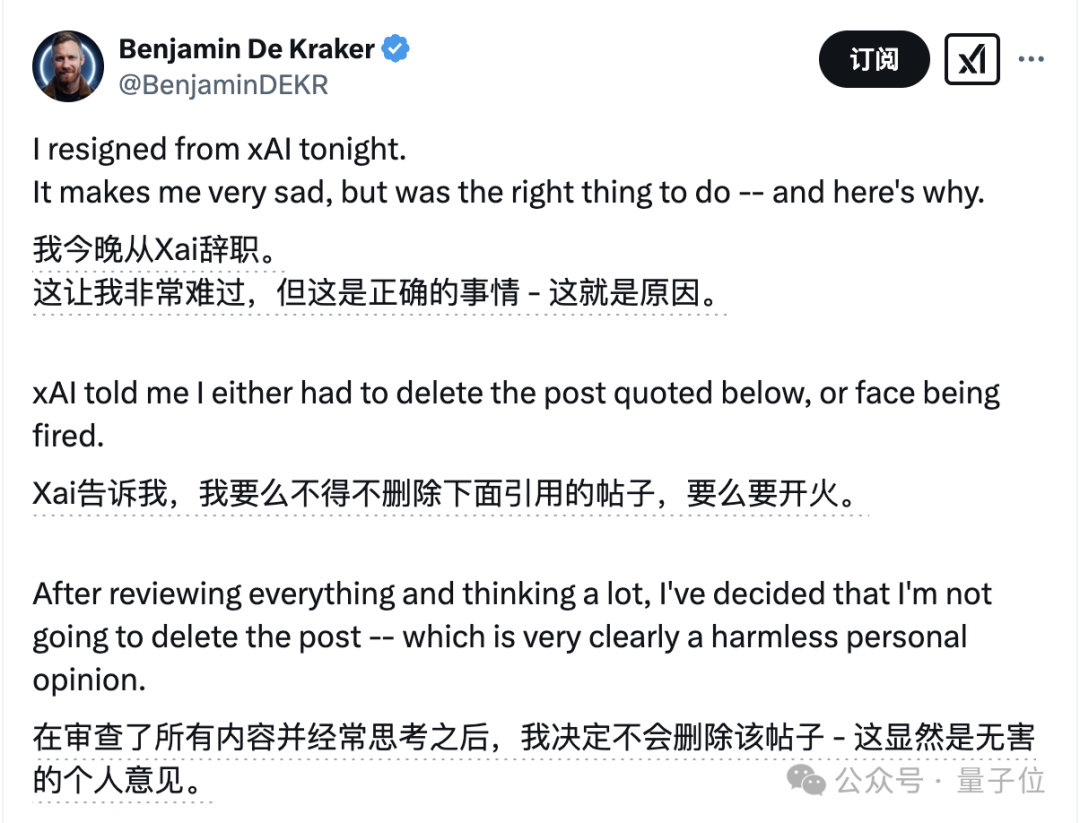Viewport: 1080px width, 823px height.
Task: Click the word 'fired.' in the post
Action: 68,436
